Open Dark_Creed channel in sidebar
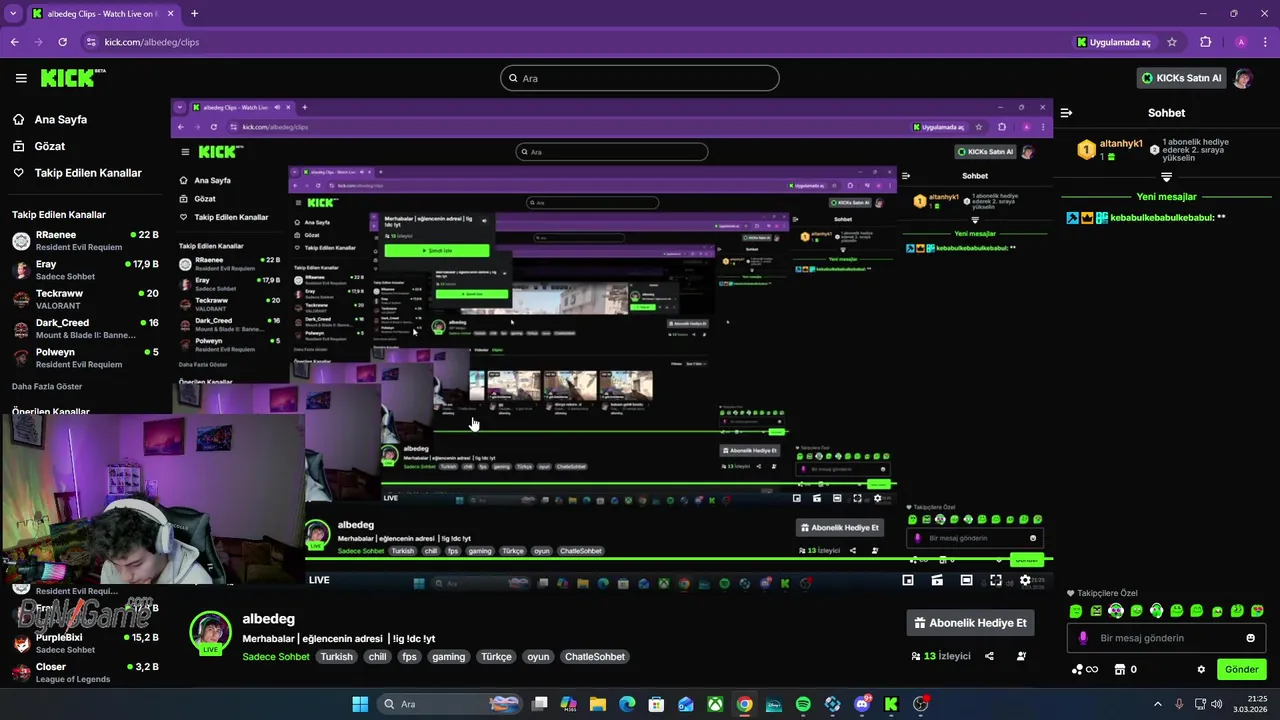This screenshot has width=1280, height=720. 85,328
